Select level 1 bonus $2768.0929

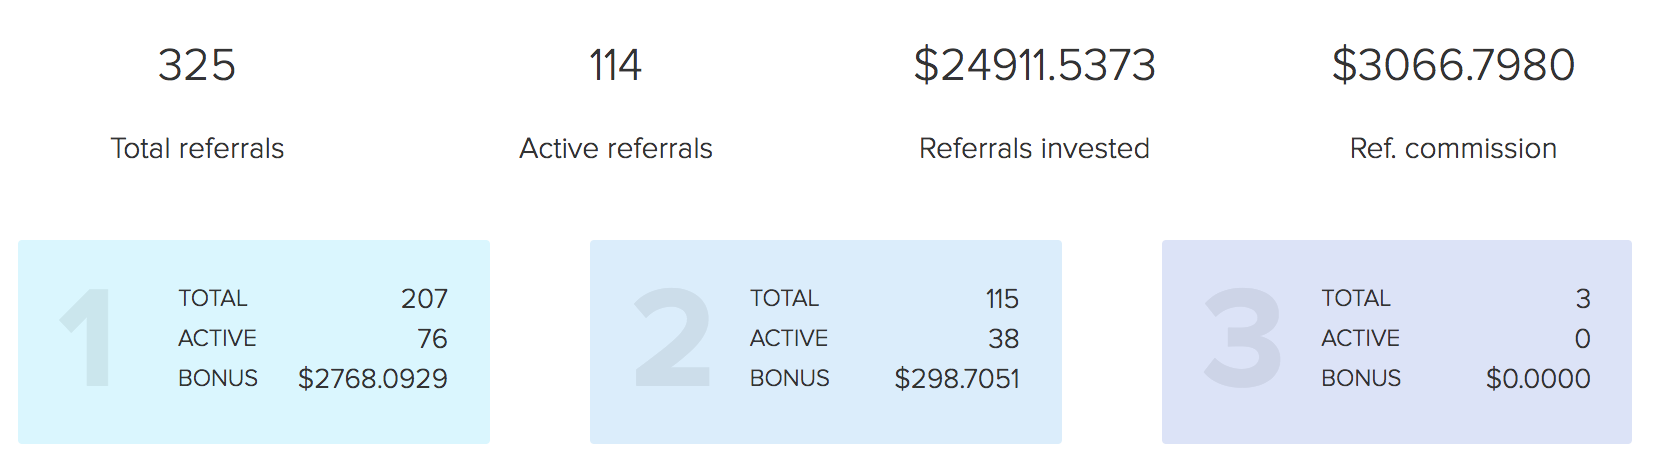pos(373,379)
